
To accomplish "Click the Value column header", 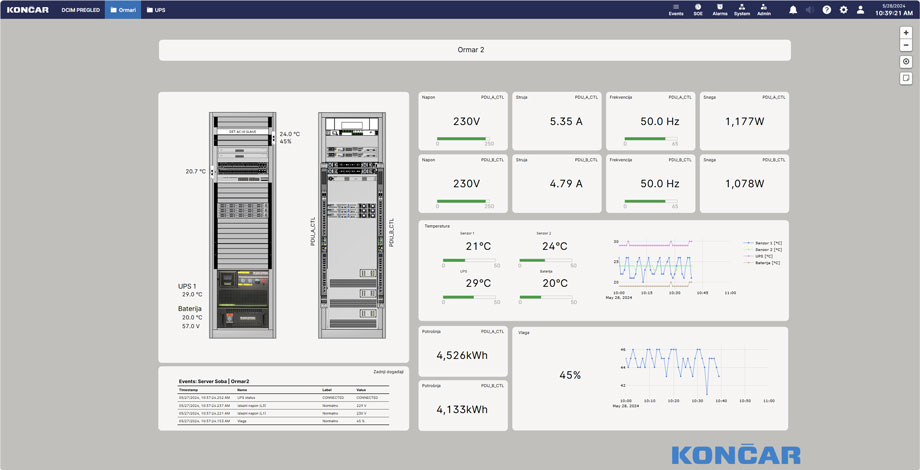I will [x=361, y=389].
